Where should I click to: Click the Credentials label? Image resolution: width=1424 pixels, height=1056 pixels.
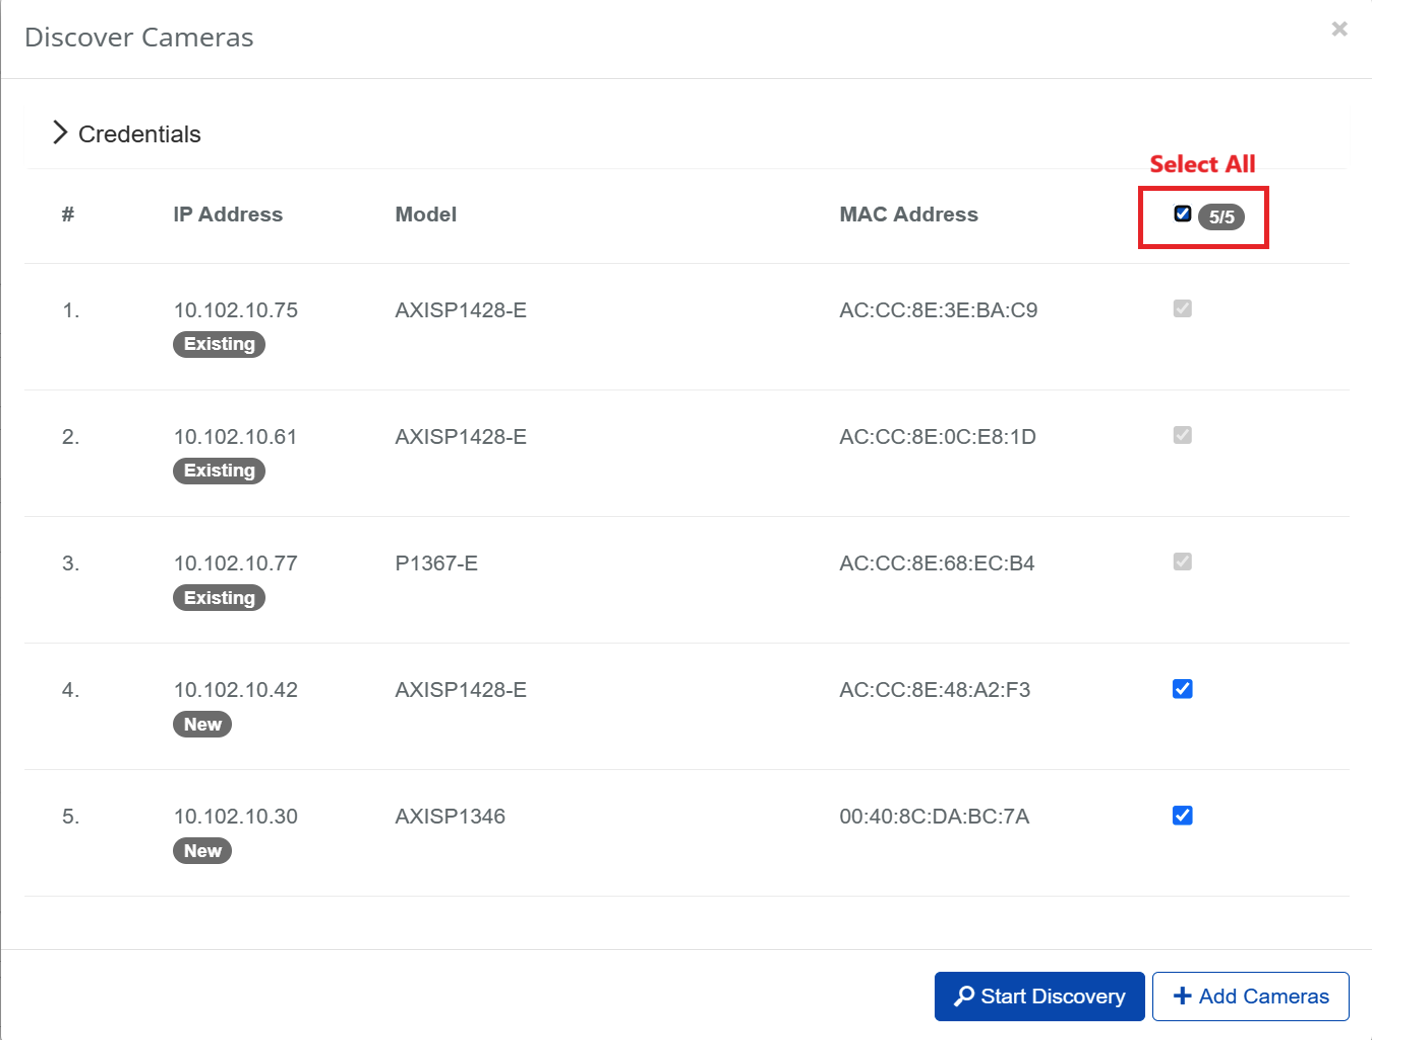point(139,134)
